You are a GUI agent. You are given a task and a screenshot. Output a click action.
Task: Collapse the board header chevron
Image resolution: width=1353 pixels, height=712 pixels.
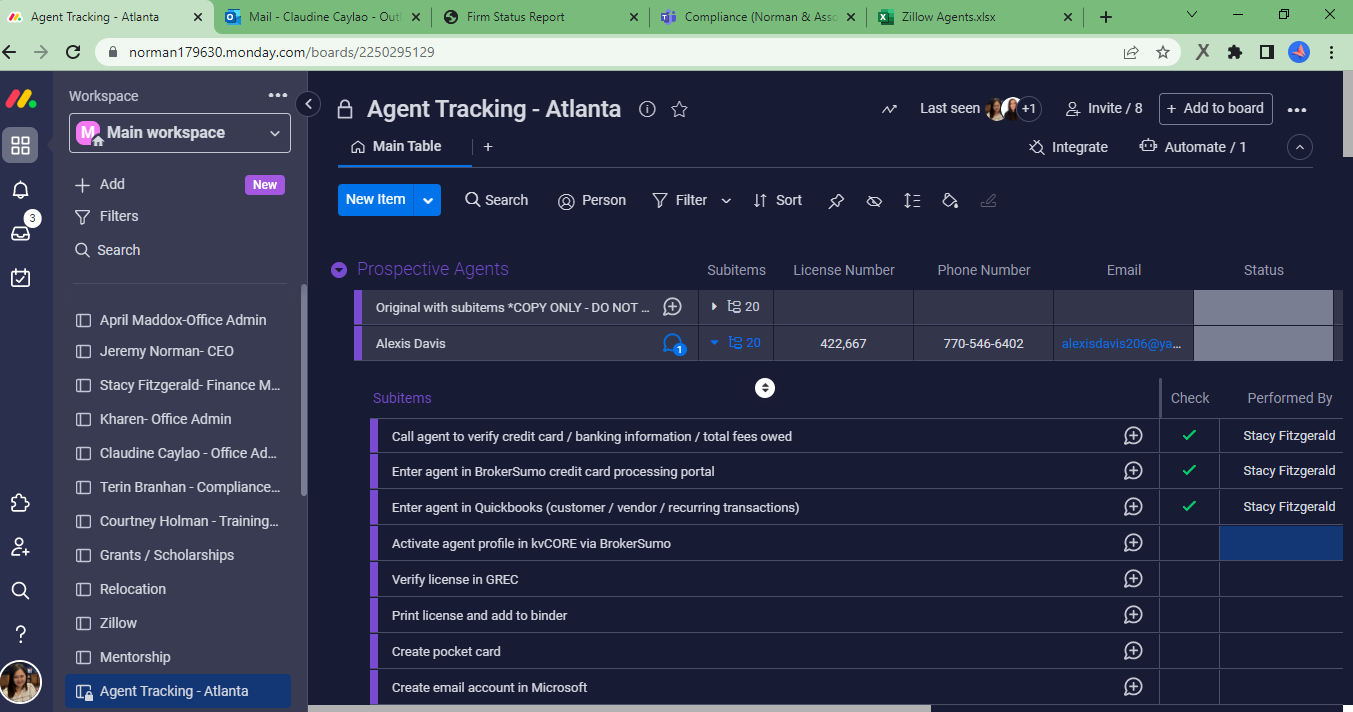[x=1300, y=147]
